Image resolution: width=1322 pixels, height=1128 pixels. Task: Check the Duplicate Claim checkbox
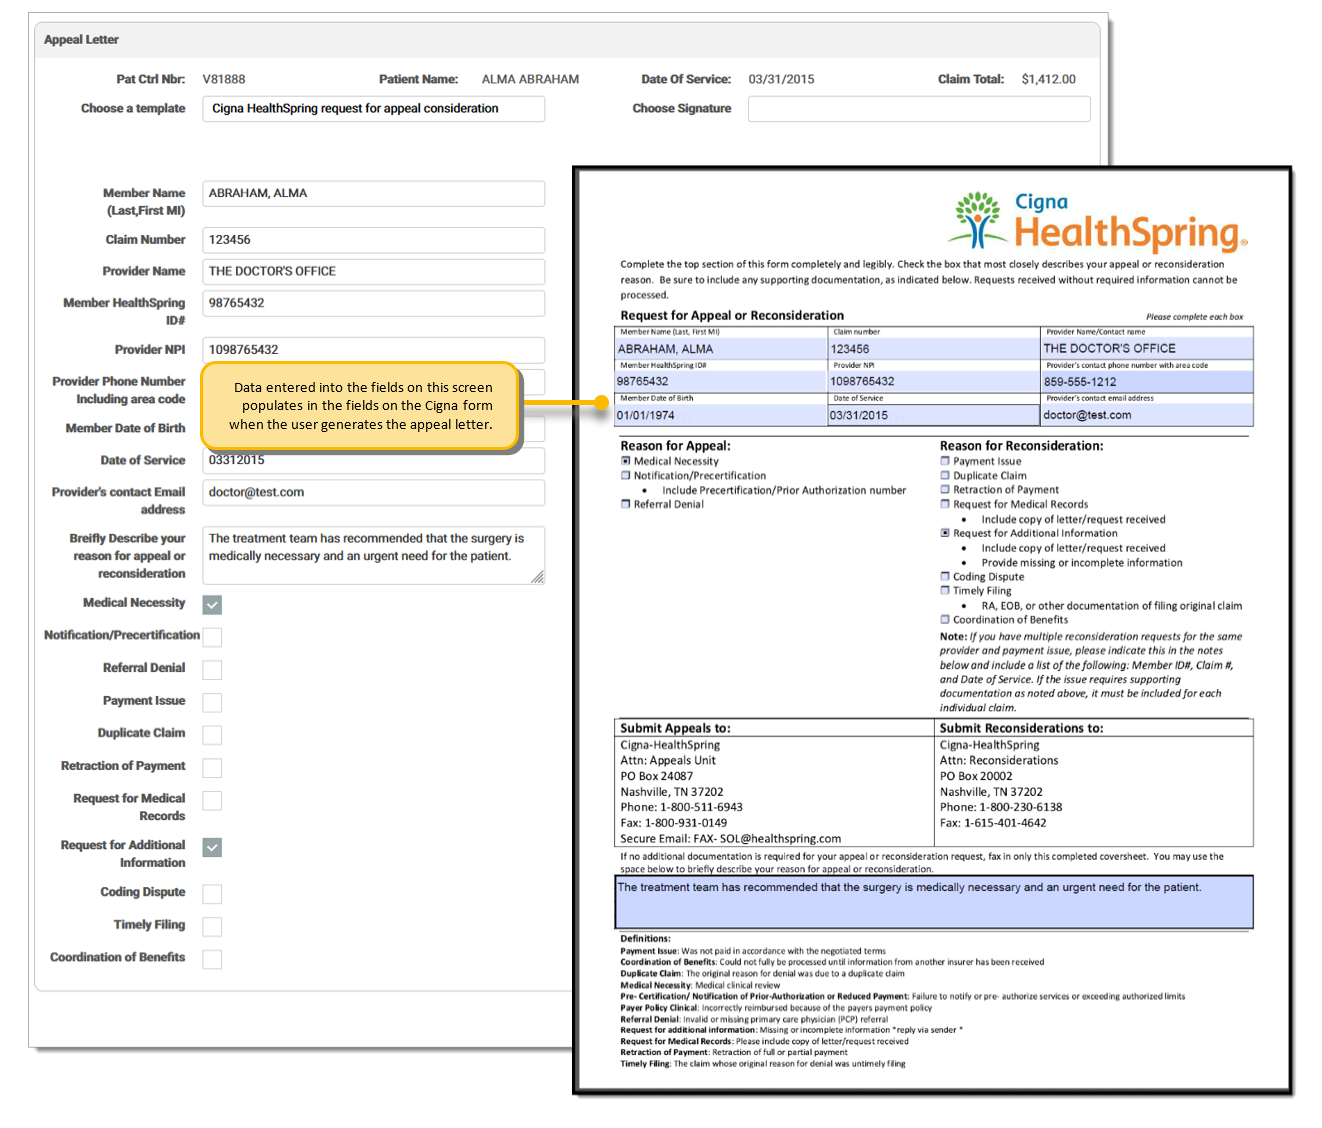pyautogui.click(x=211, y=734)
